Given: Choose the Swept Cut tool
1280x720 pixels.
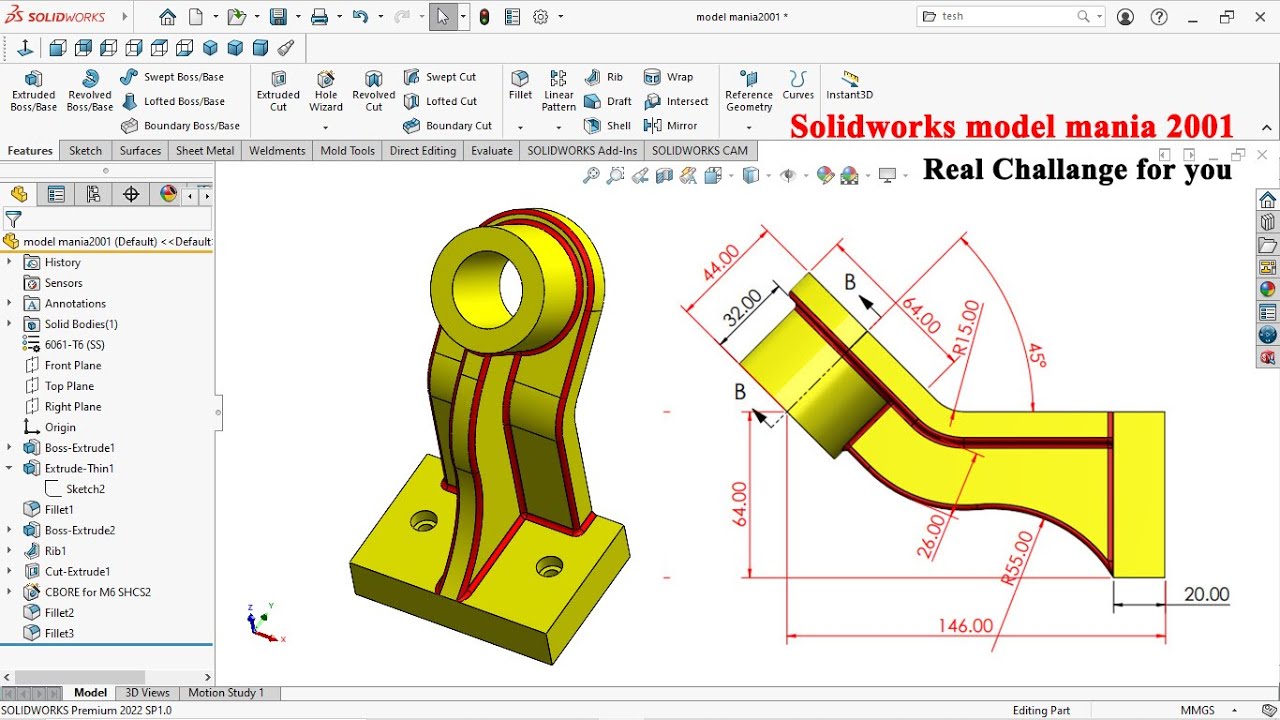Looking at the screenshot, I should tap(440, 77).
